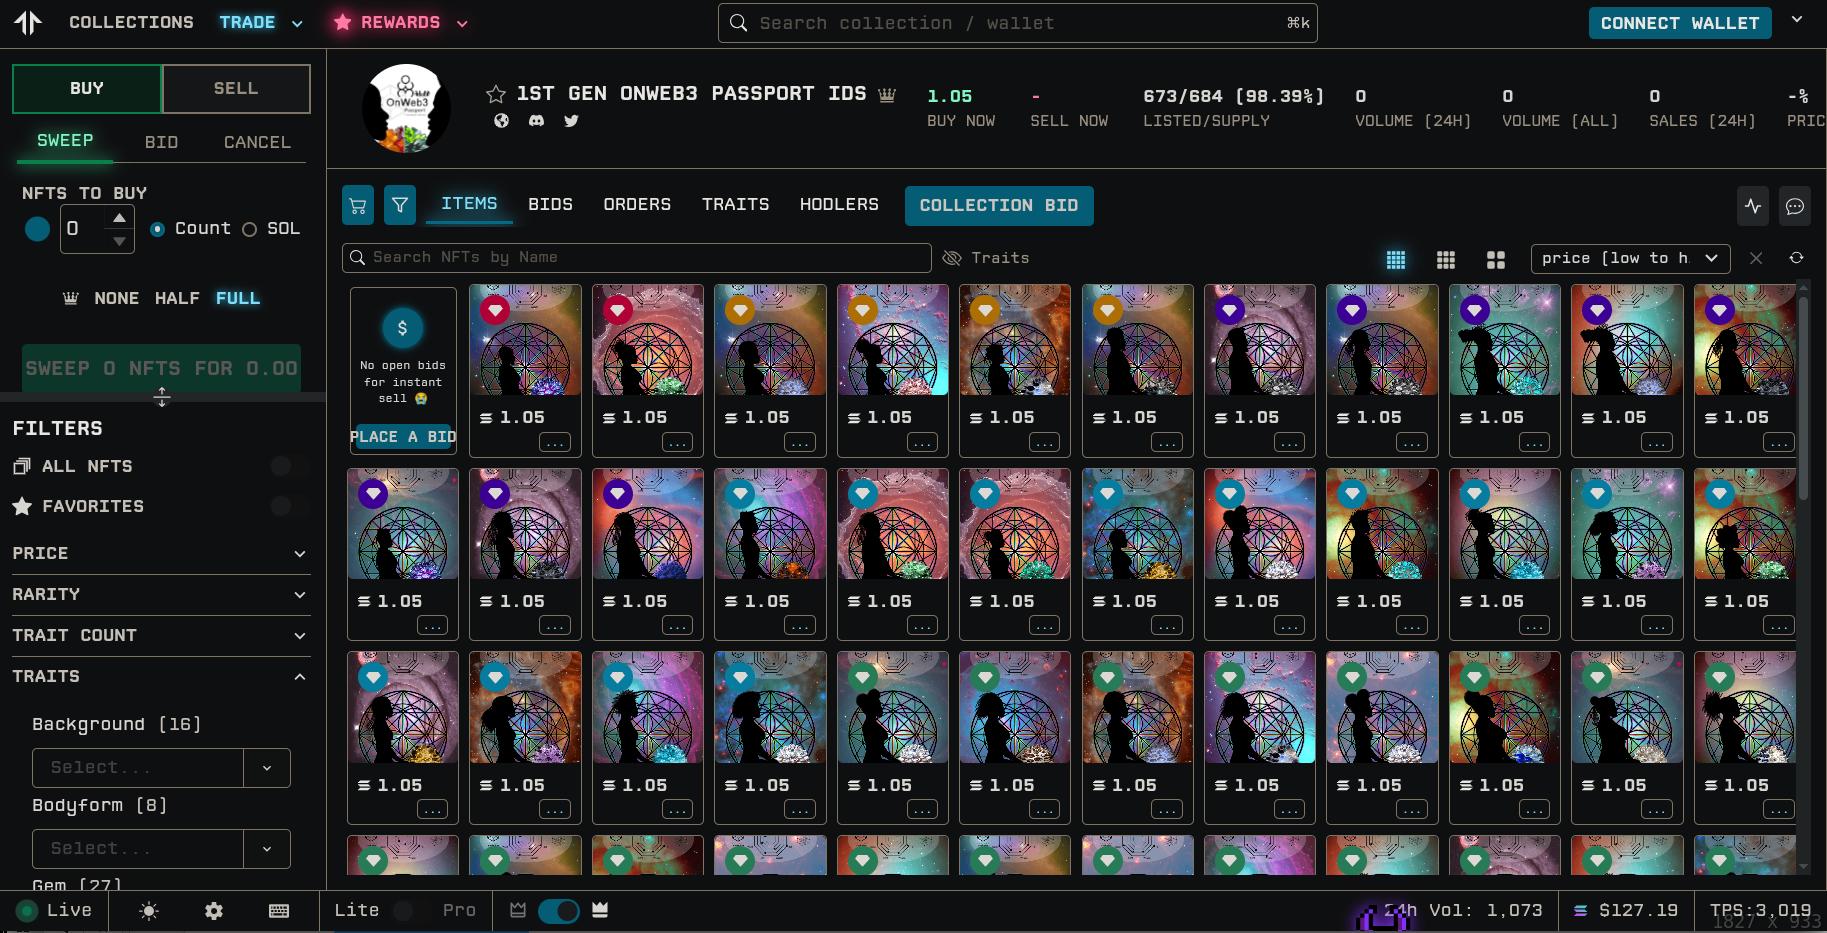Collapse the RARITY filter section
Viewport: 1827px width, 933px height.
pyautogui.click(x=299, y=595)
